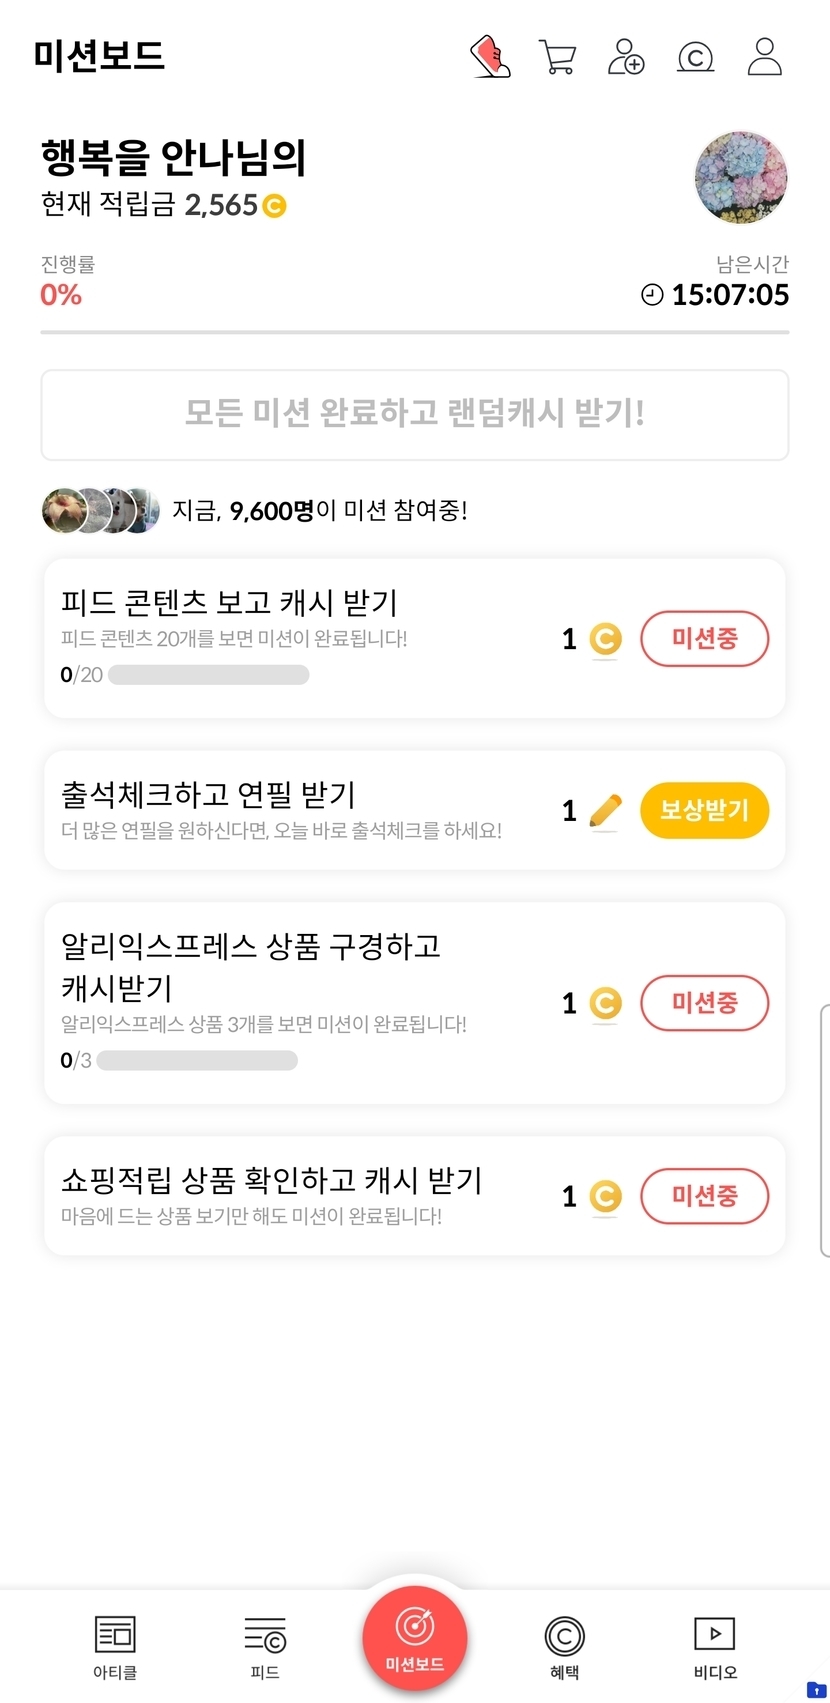Tap the feed contents 0/20 progress bar

click(x=208, y=675)
